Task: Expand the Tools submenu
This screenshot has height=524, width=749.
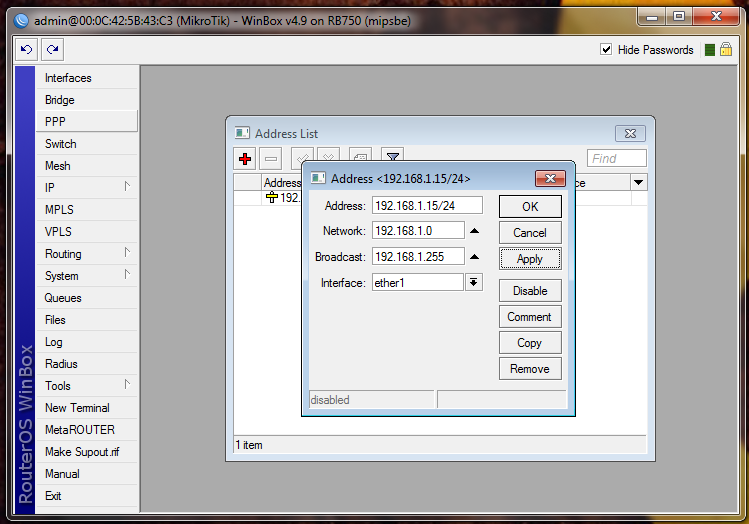Action: click(x=86, y=385)
